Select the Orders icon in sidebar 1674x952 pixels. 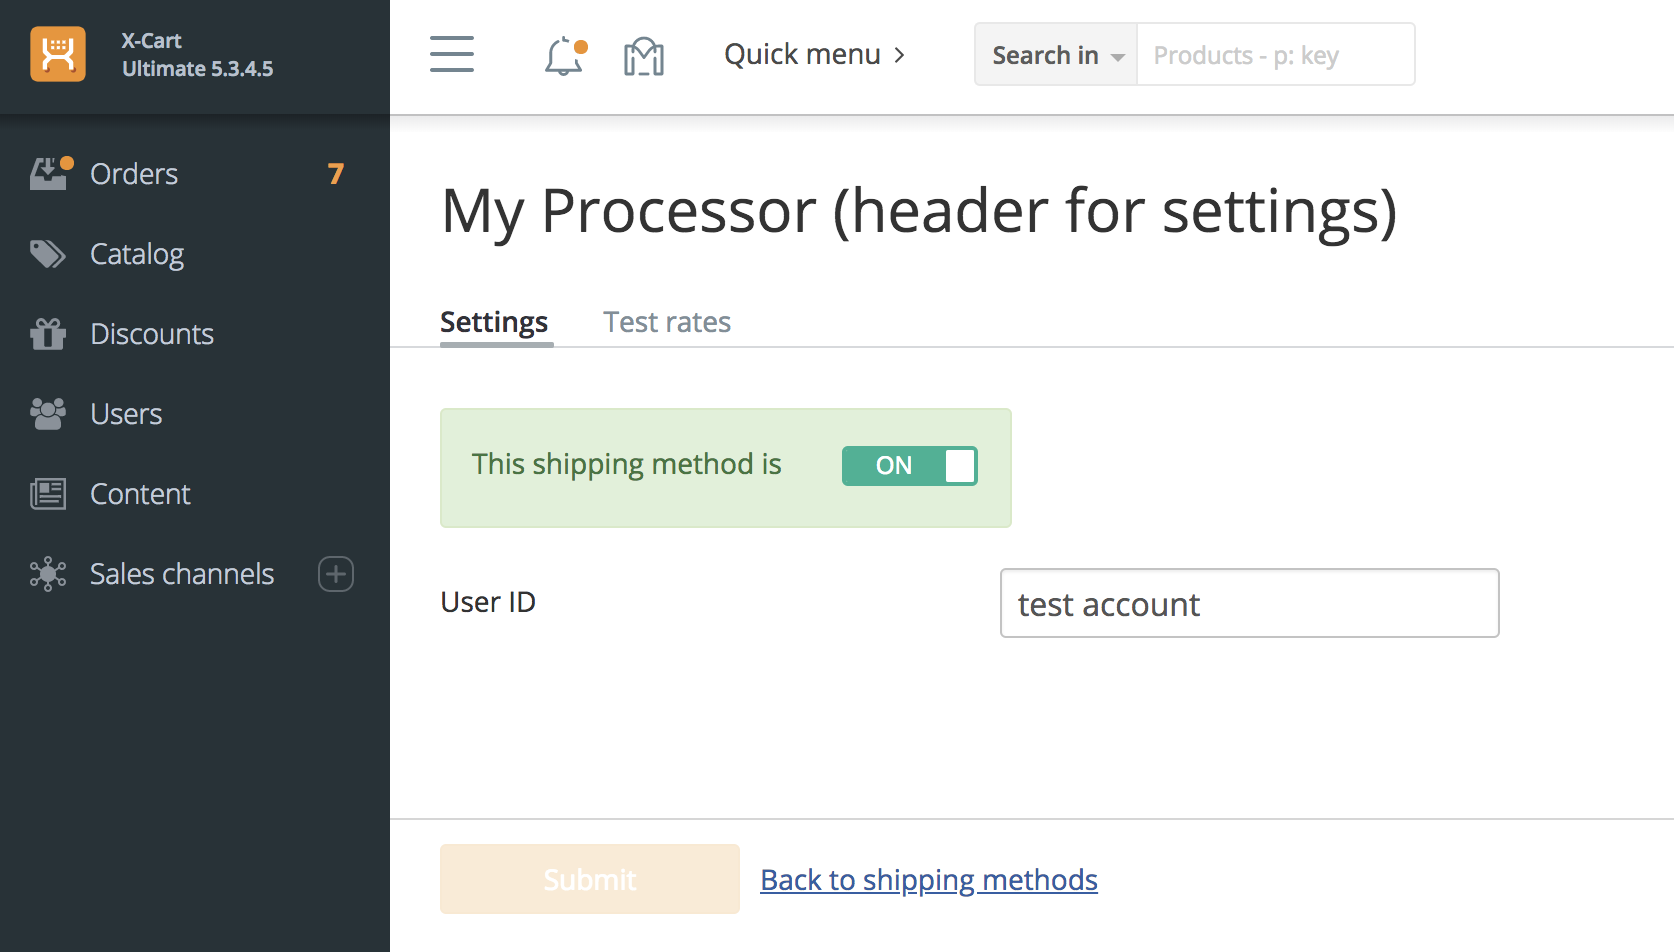[47, 172]
